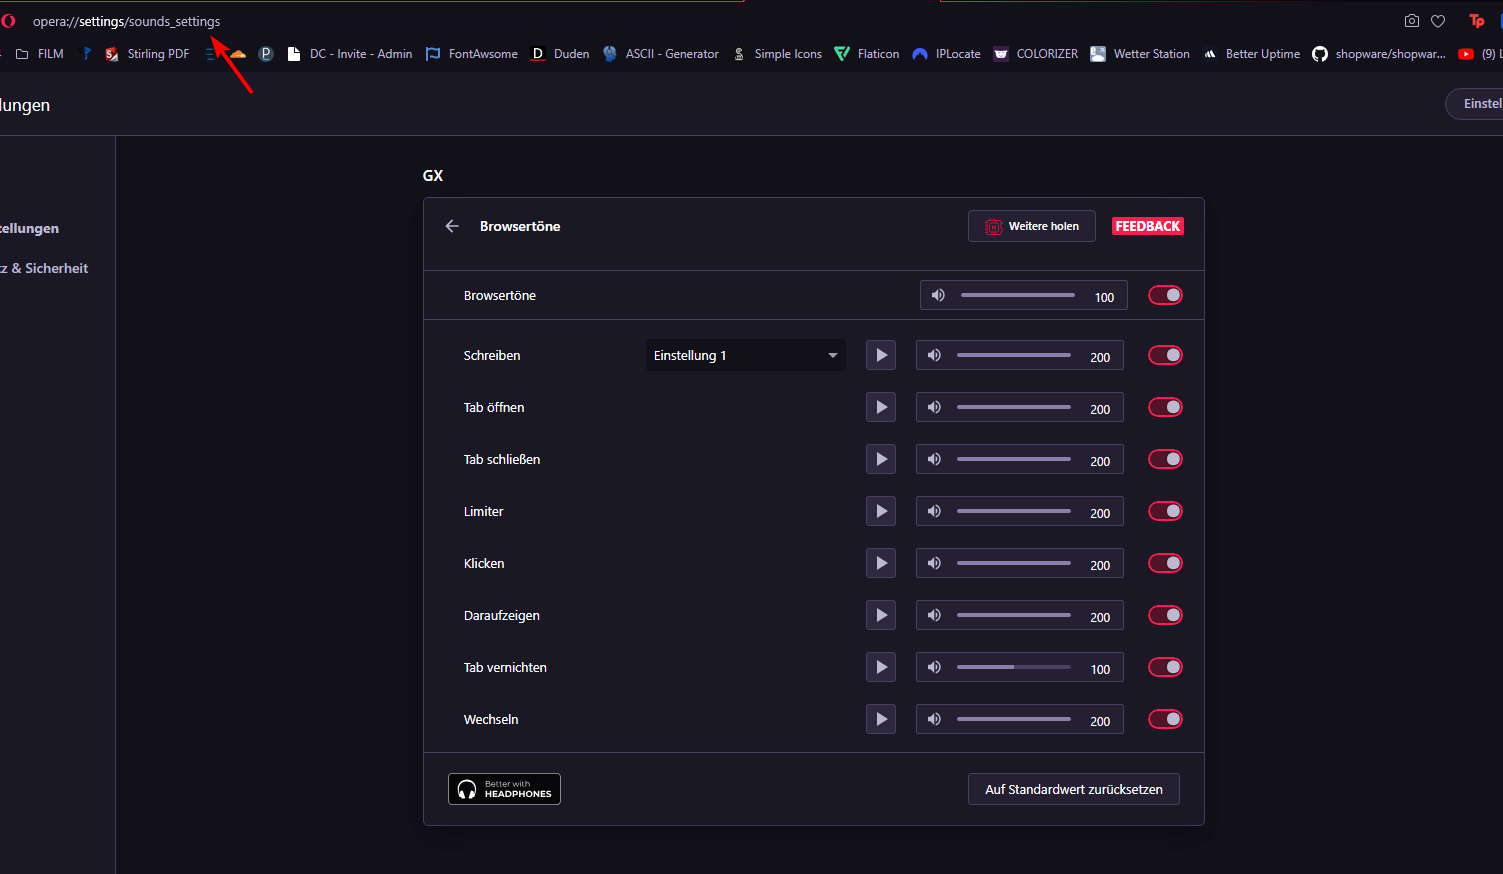1503x874 pixels.
Task: Play the Tab öffnen sound preview
Action: 881,407
